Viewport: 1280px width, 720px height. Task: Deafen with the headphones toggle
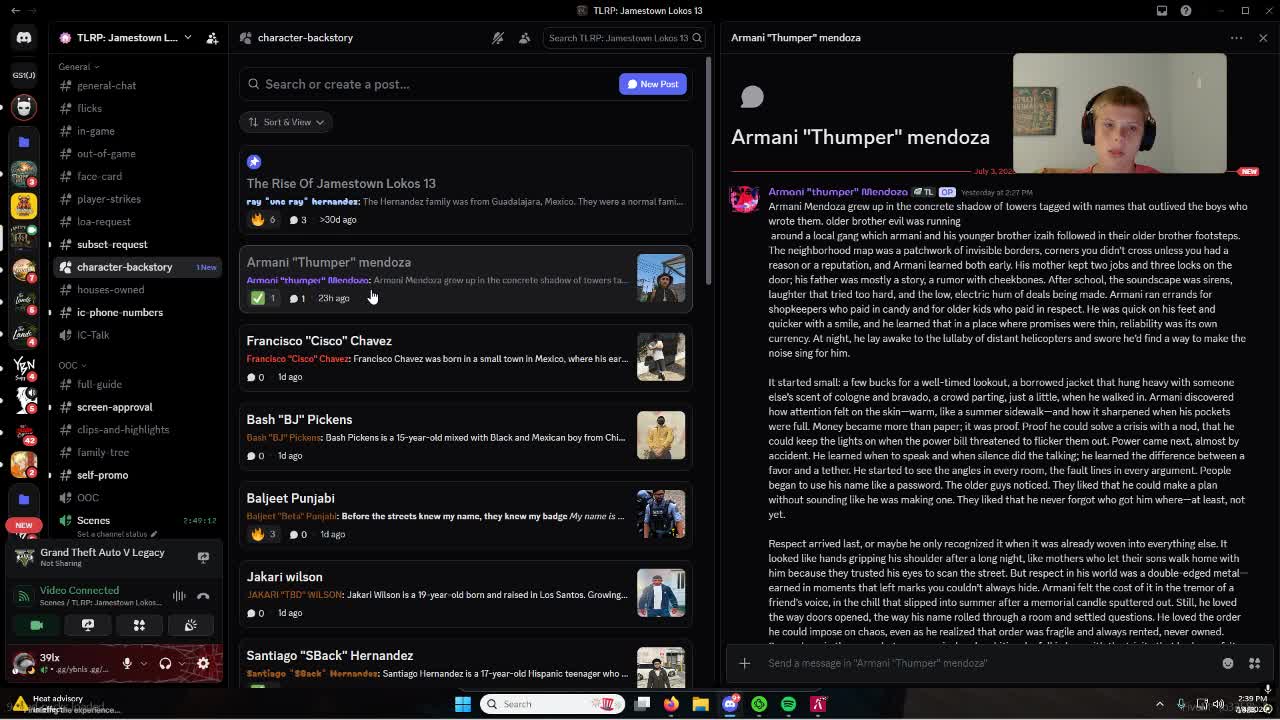(165, 663)
